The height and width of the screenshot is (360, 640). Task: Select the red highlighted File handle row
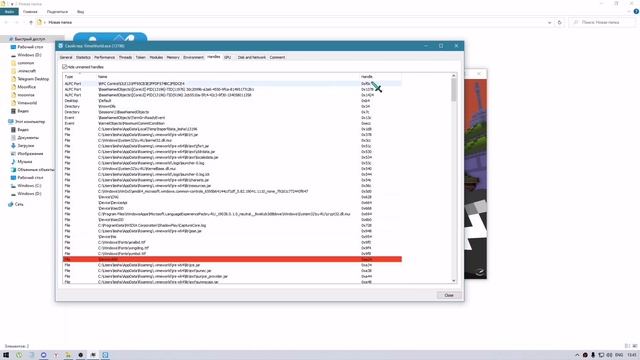(232, 259)
